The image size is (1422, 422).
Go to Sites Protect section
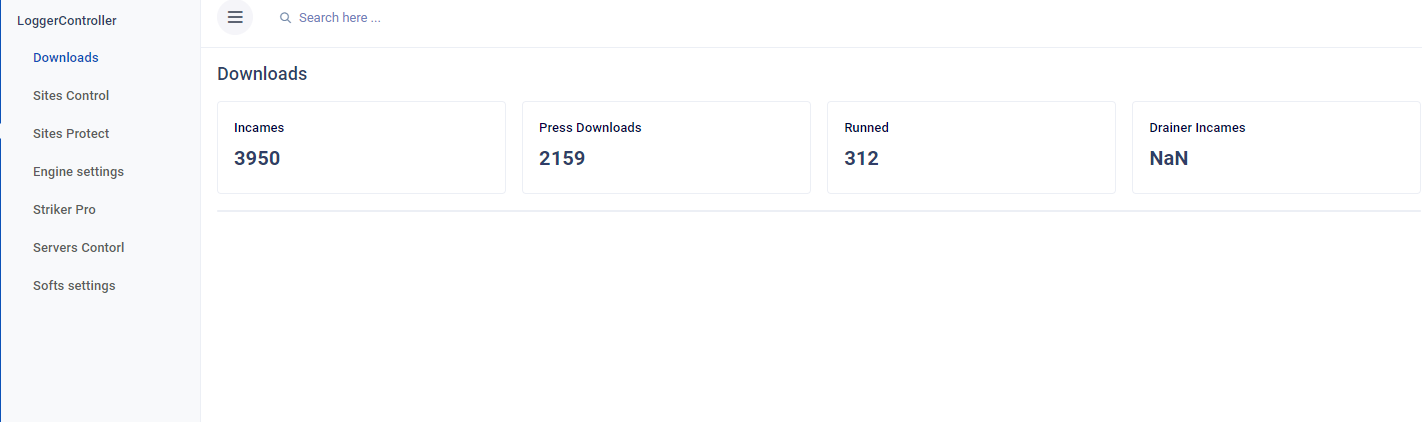[x=71, y=134]
